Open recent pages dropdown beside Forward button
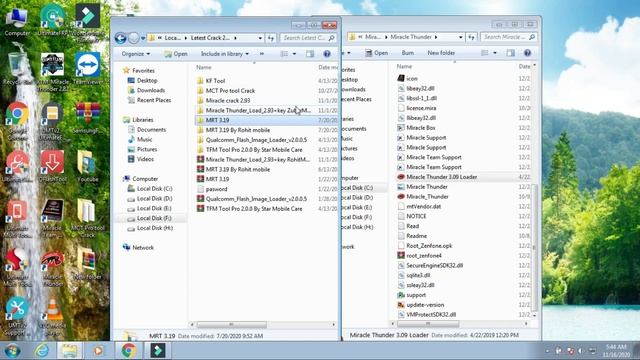This screenshot has height=360, width=640. (143, 38)
